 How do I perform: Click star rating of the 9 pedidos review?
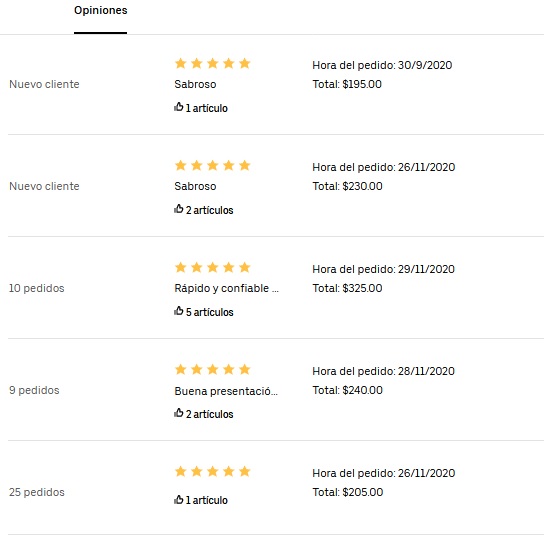tap(212, 369)
